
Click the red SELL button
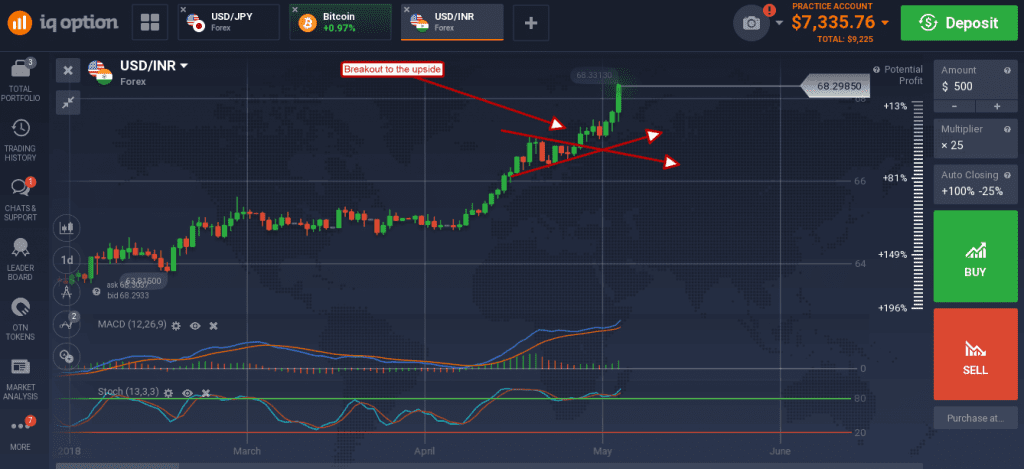click(x=976, y=354)
